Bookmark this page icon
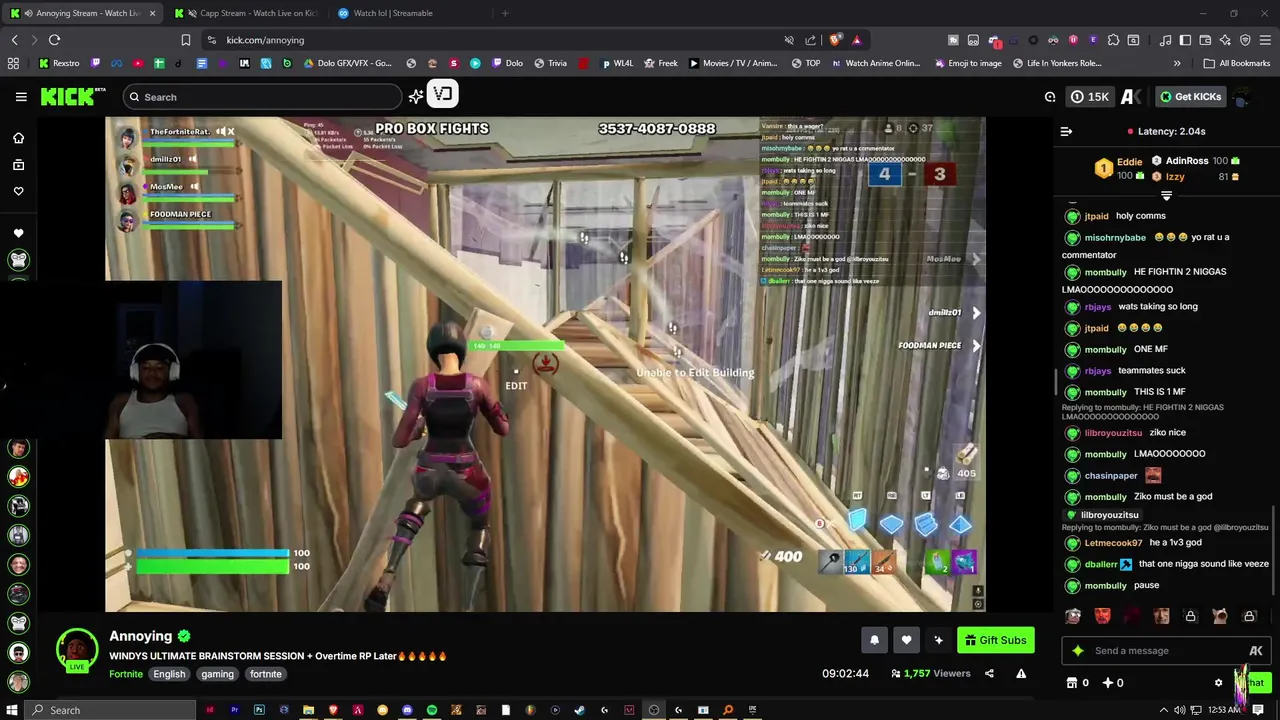 tap(185, 40)
